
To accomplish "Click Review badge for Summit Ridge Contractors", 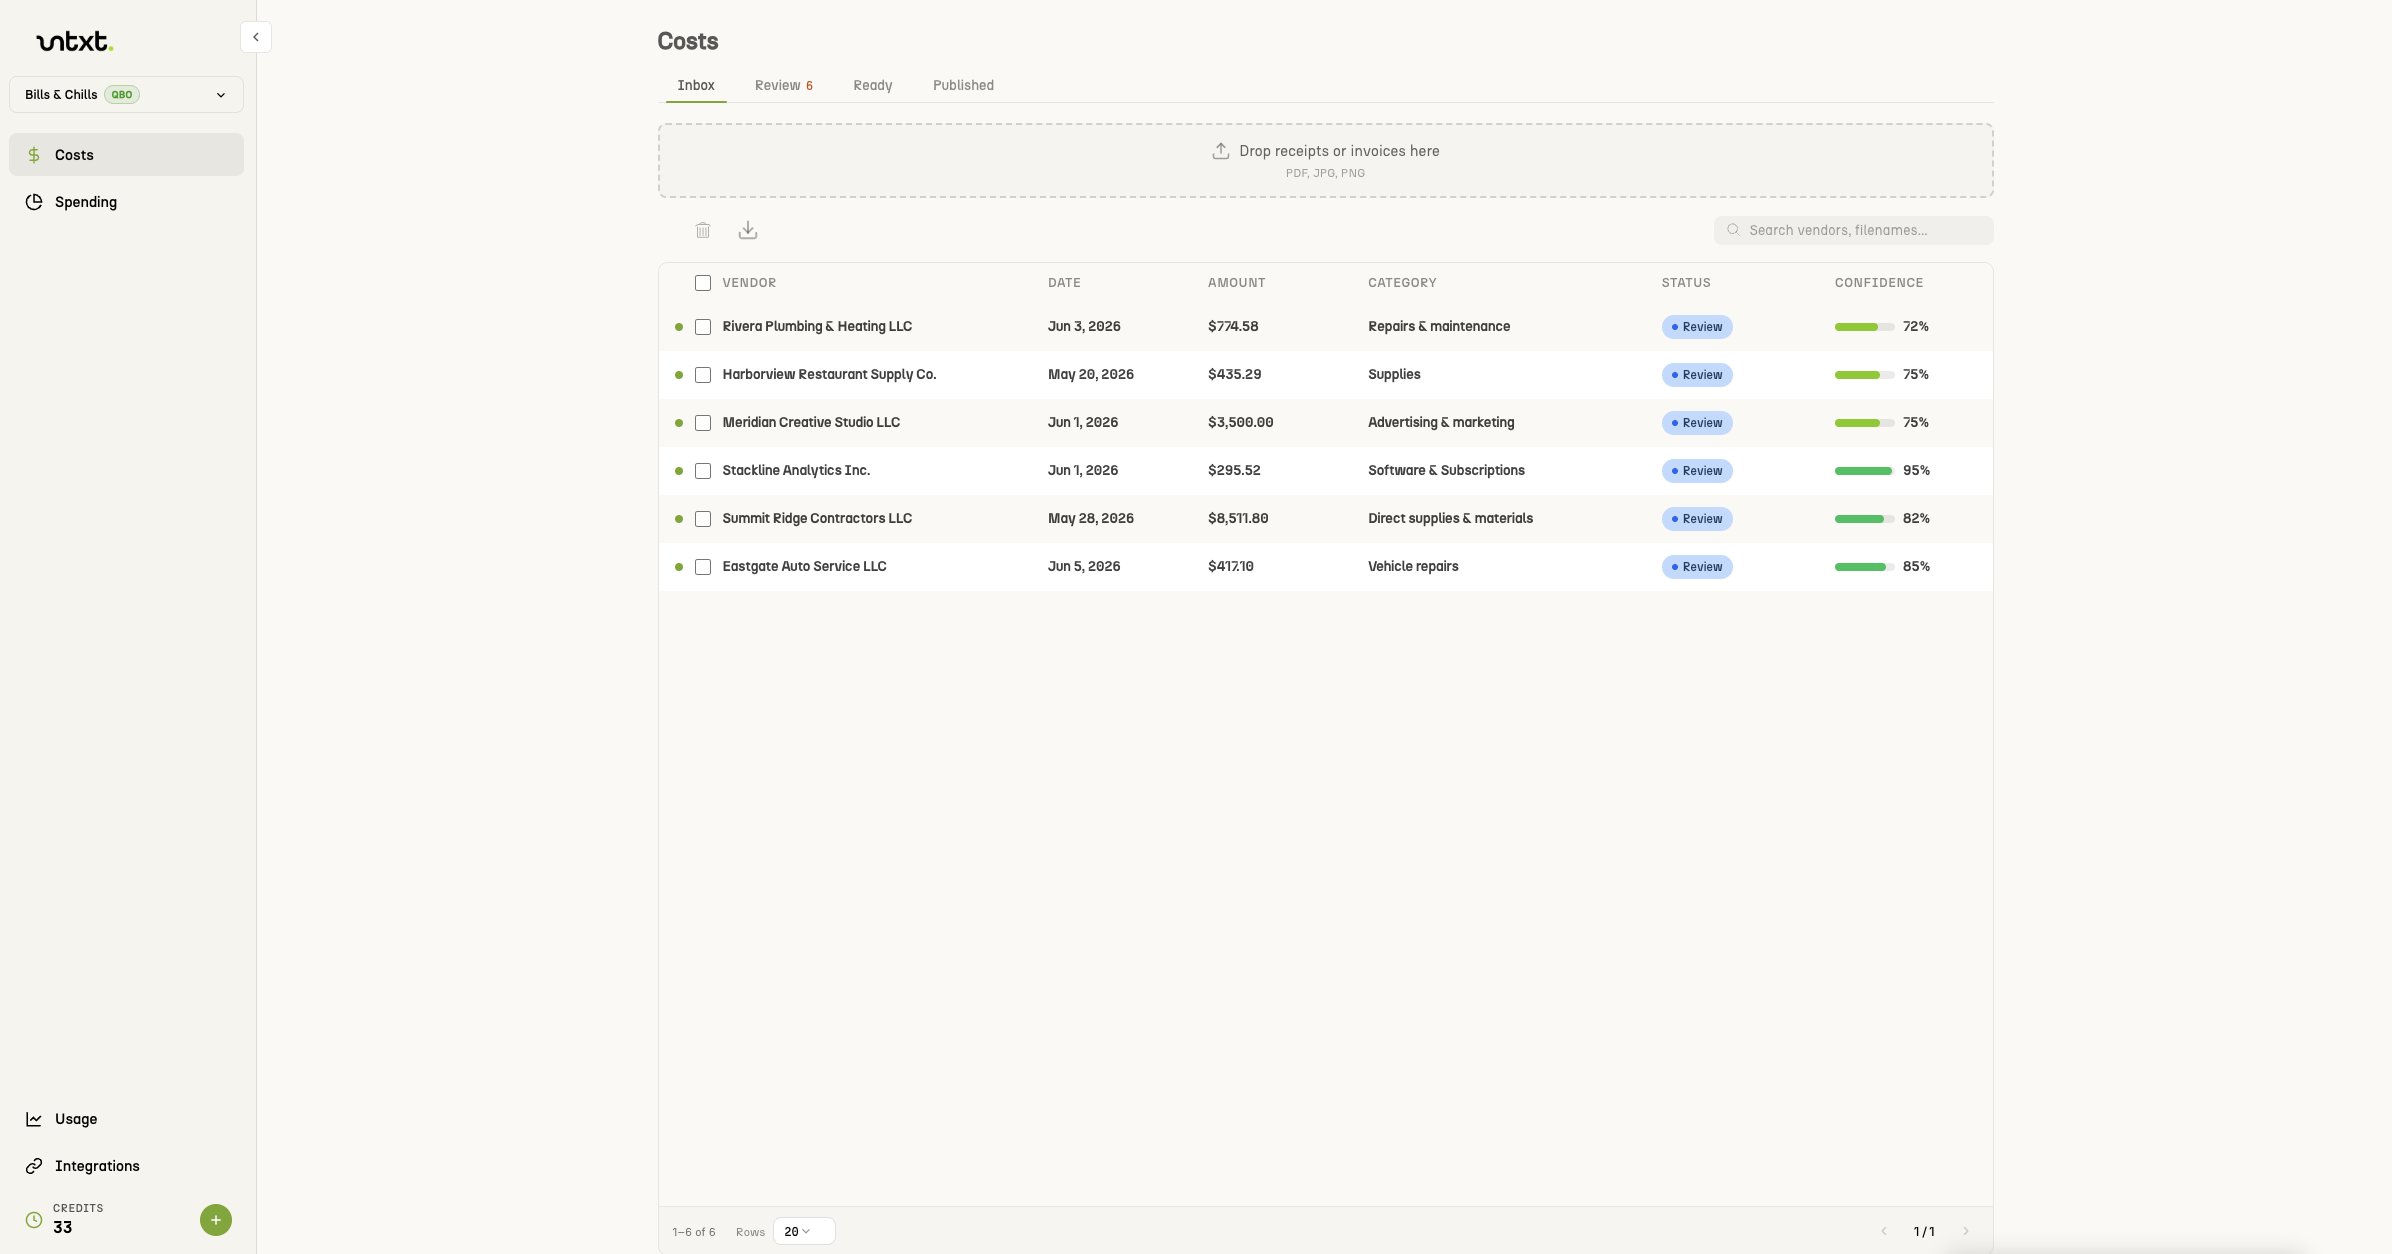I will pos(1697,519).
